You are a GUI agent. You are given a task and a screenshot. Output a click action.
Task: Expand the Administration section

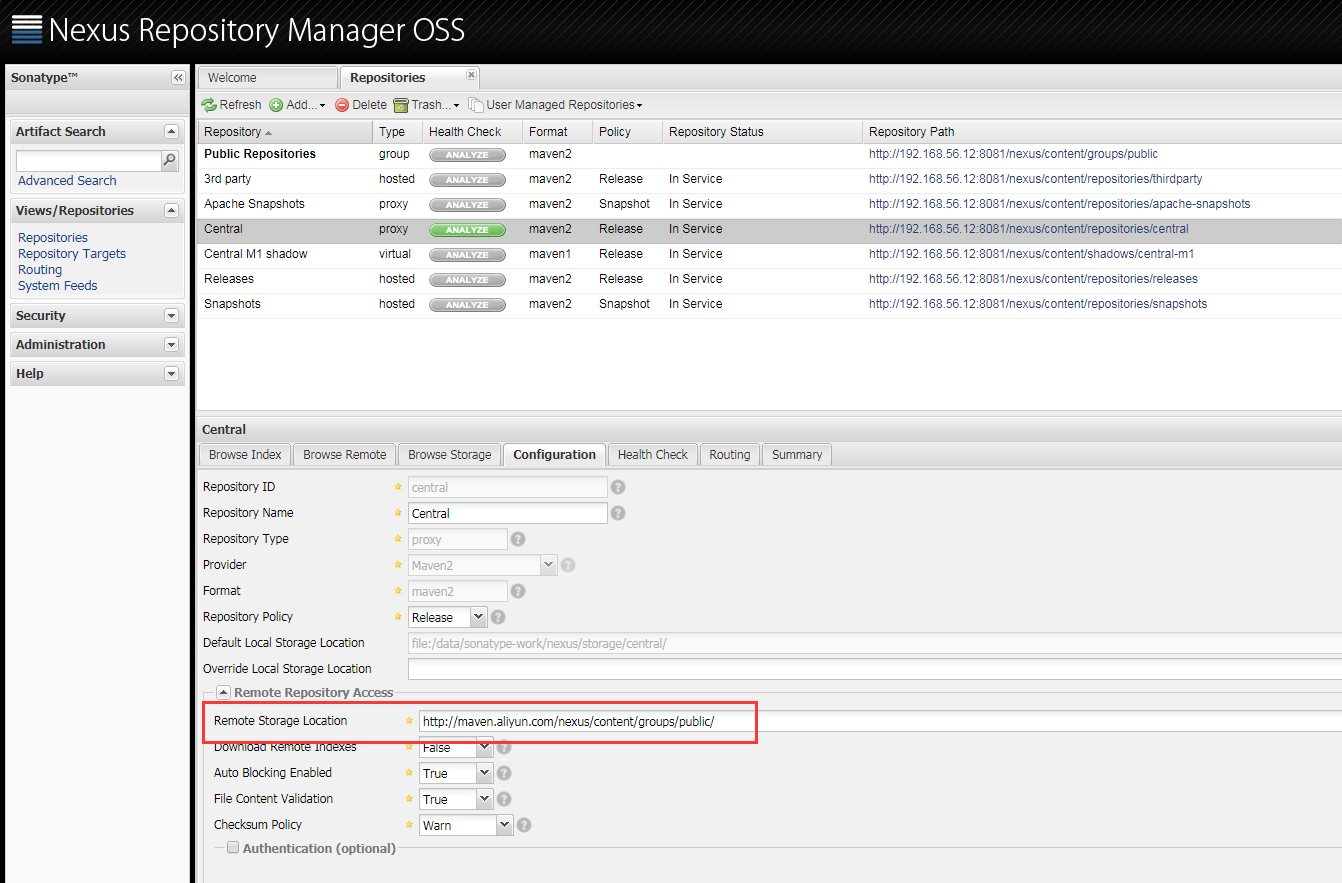pos(171,345)
